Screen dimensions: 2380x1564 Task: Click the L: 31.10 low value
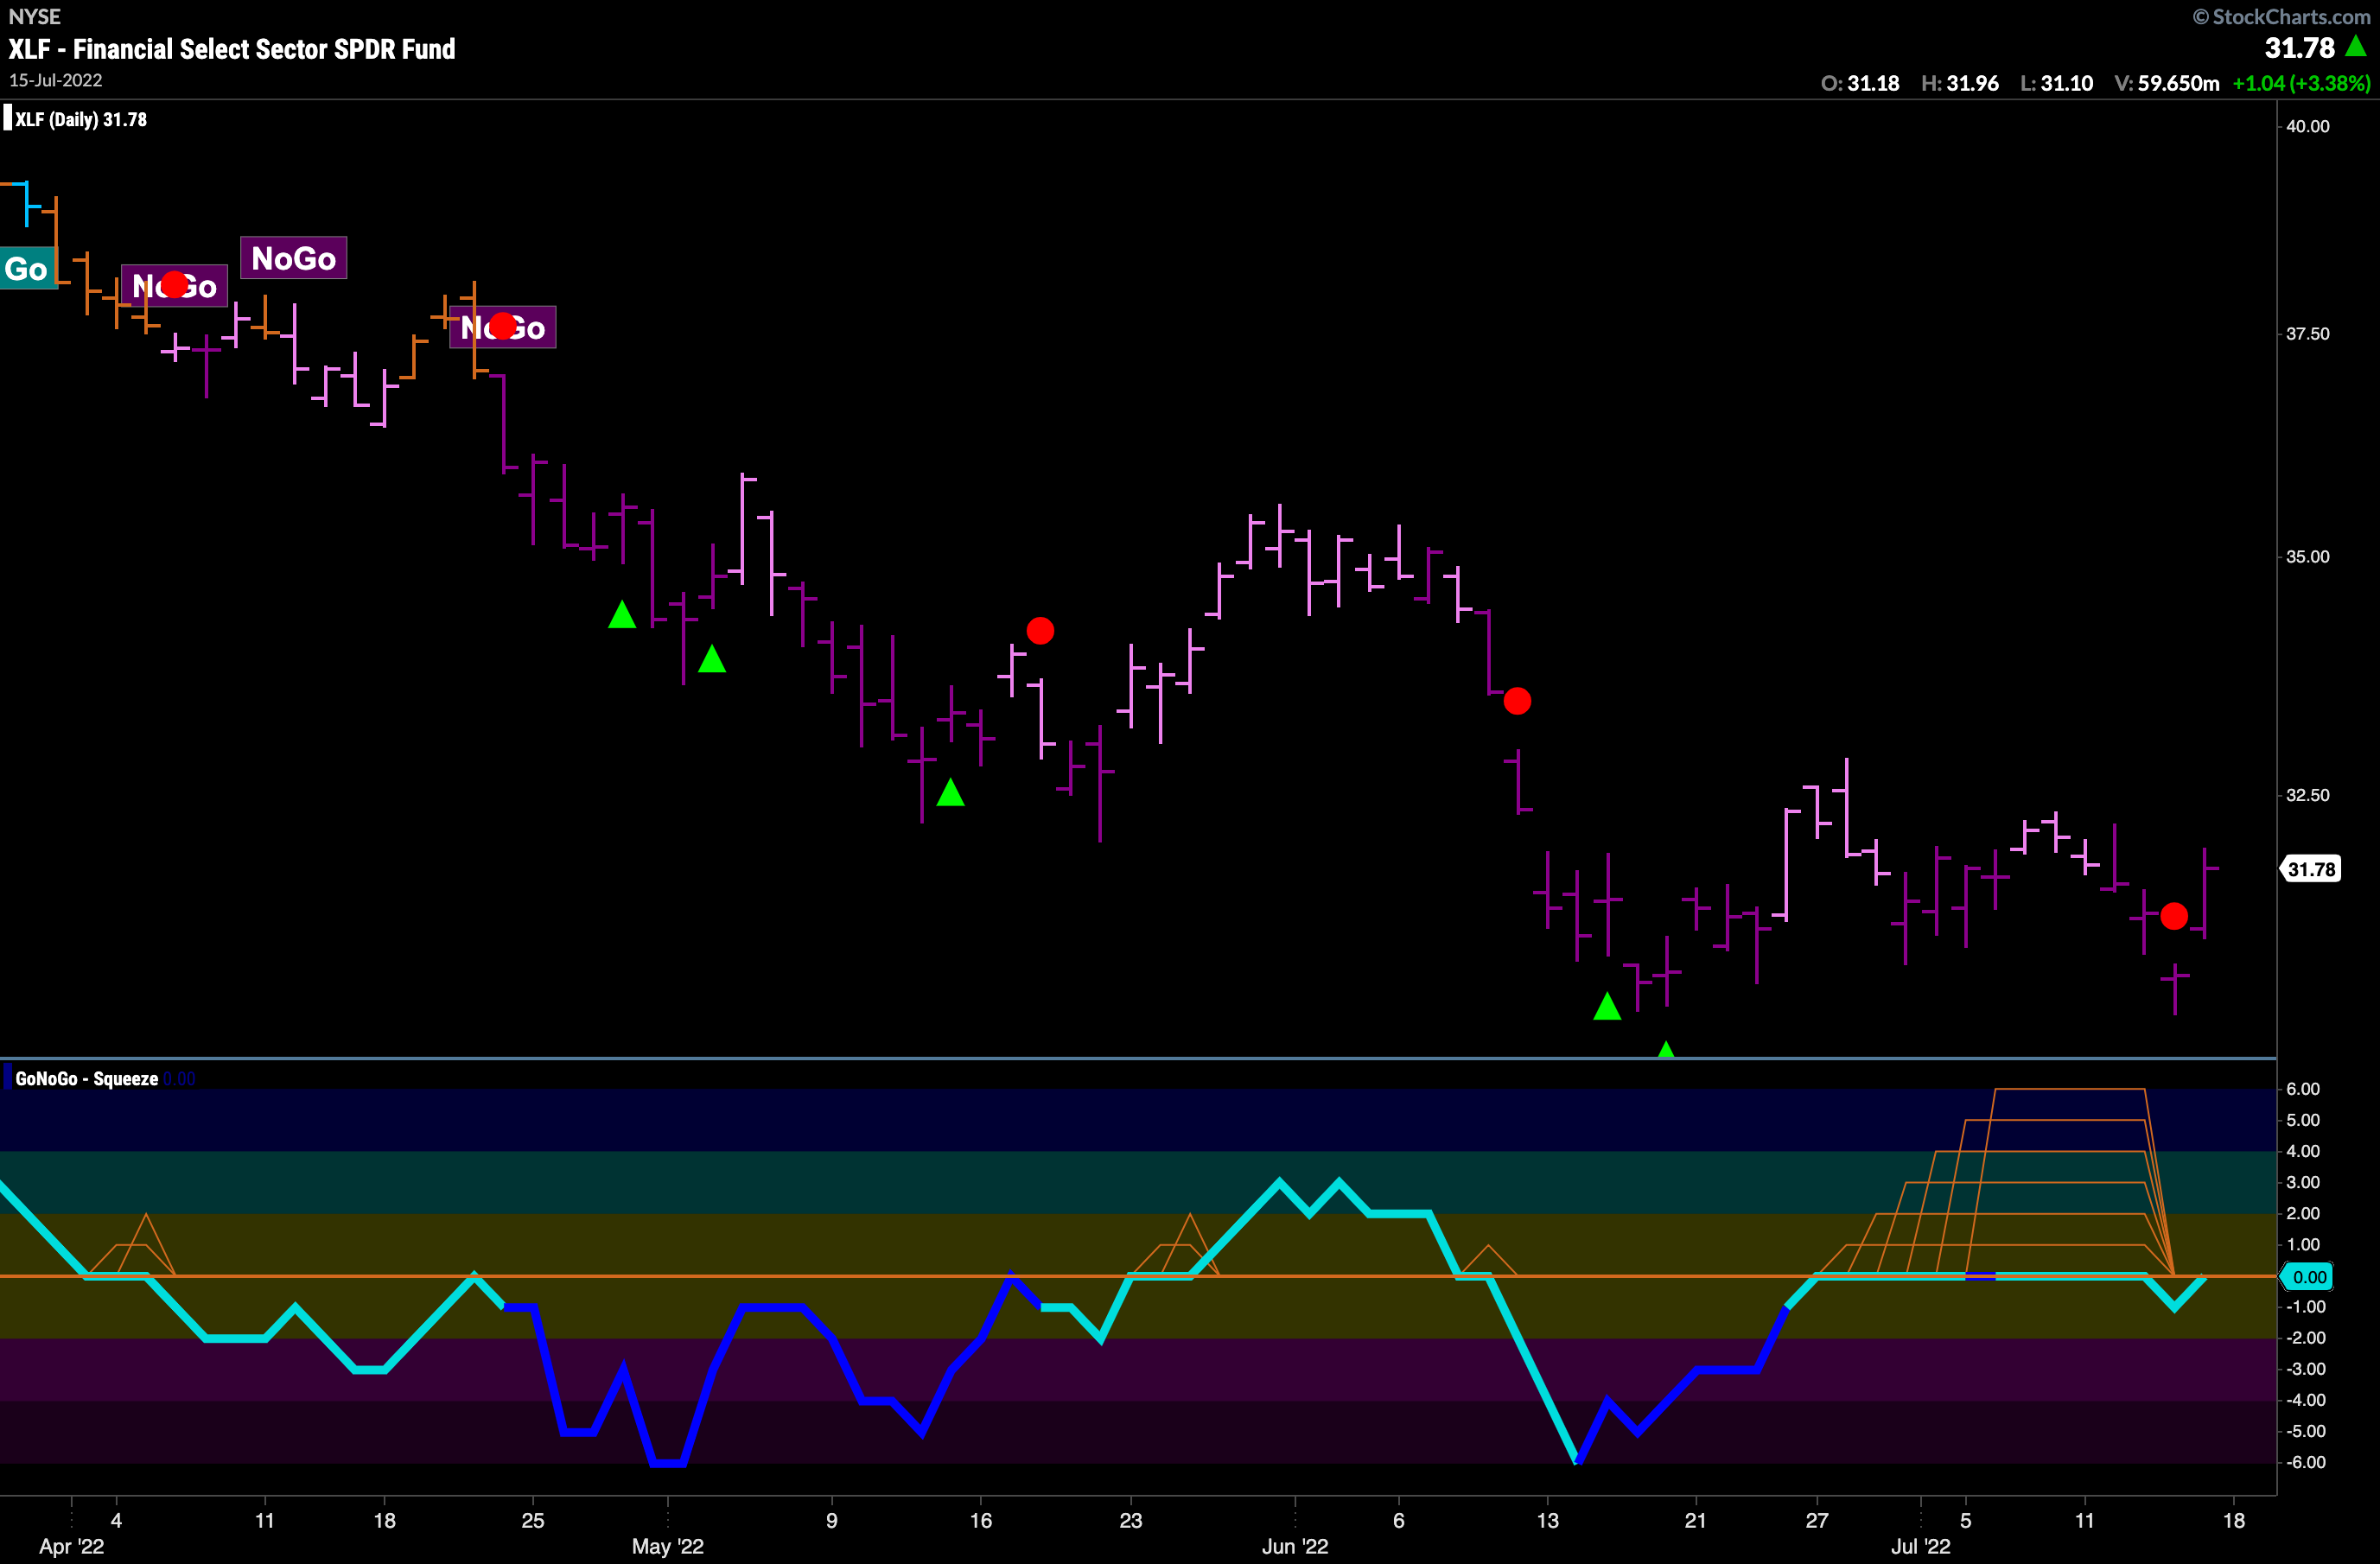(x=2057, y=83)
